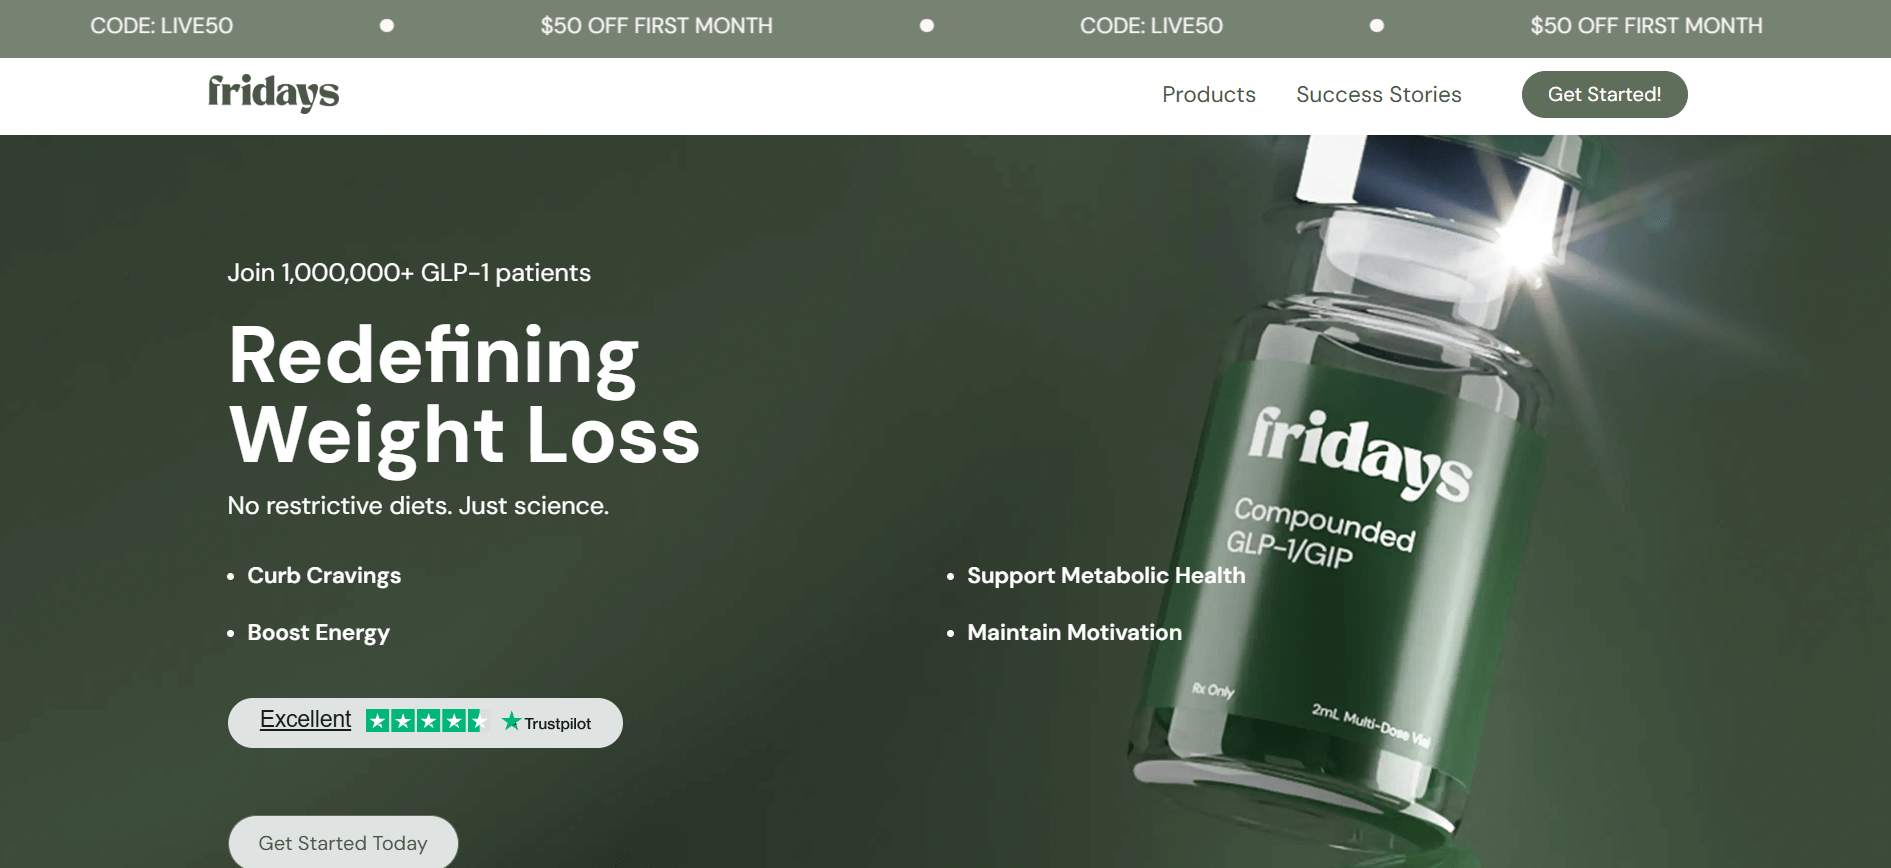1891x868 pixels.
Task: Click the Support Metabolic Health bullet item
Action: 1106,576
